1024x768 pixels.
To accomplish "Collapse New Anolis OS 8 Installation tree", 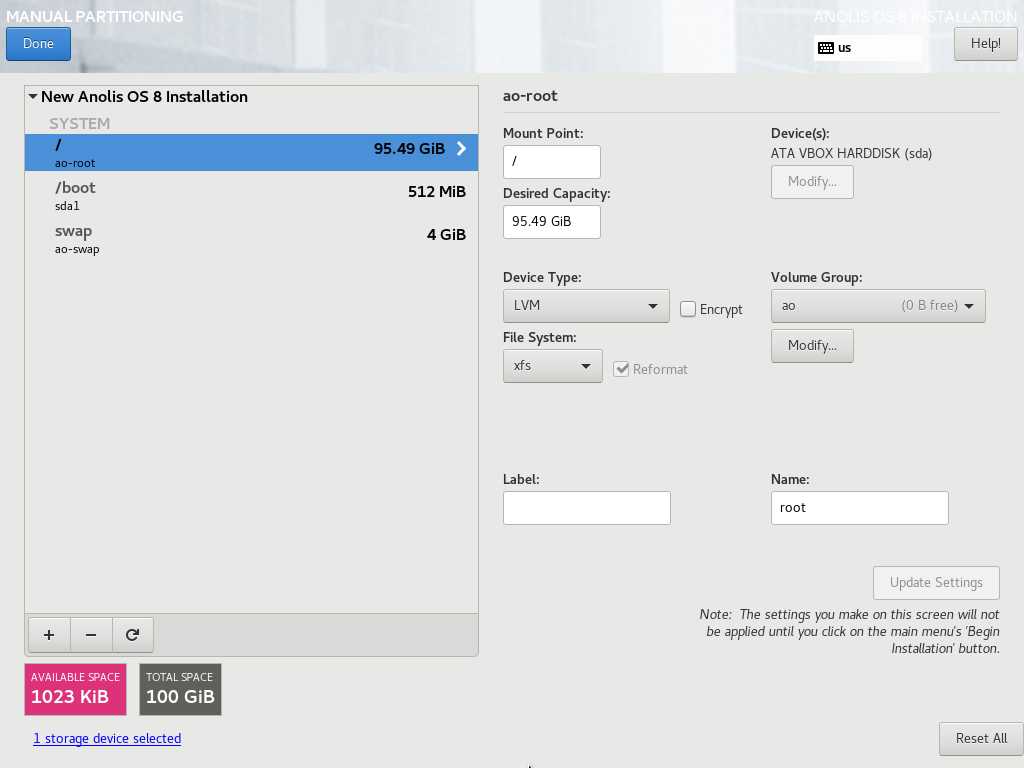I will [x=33, y=96].
